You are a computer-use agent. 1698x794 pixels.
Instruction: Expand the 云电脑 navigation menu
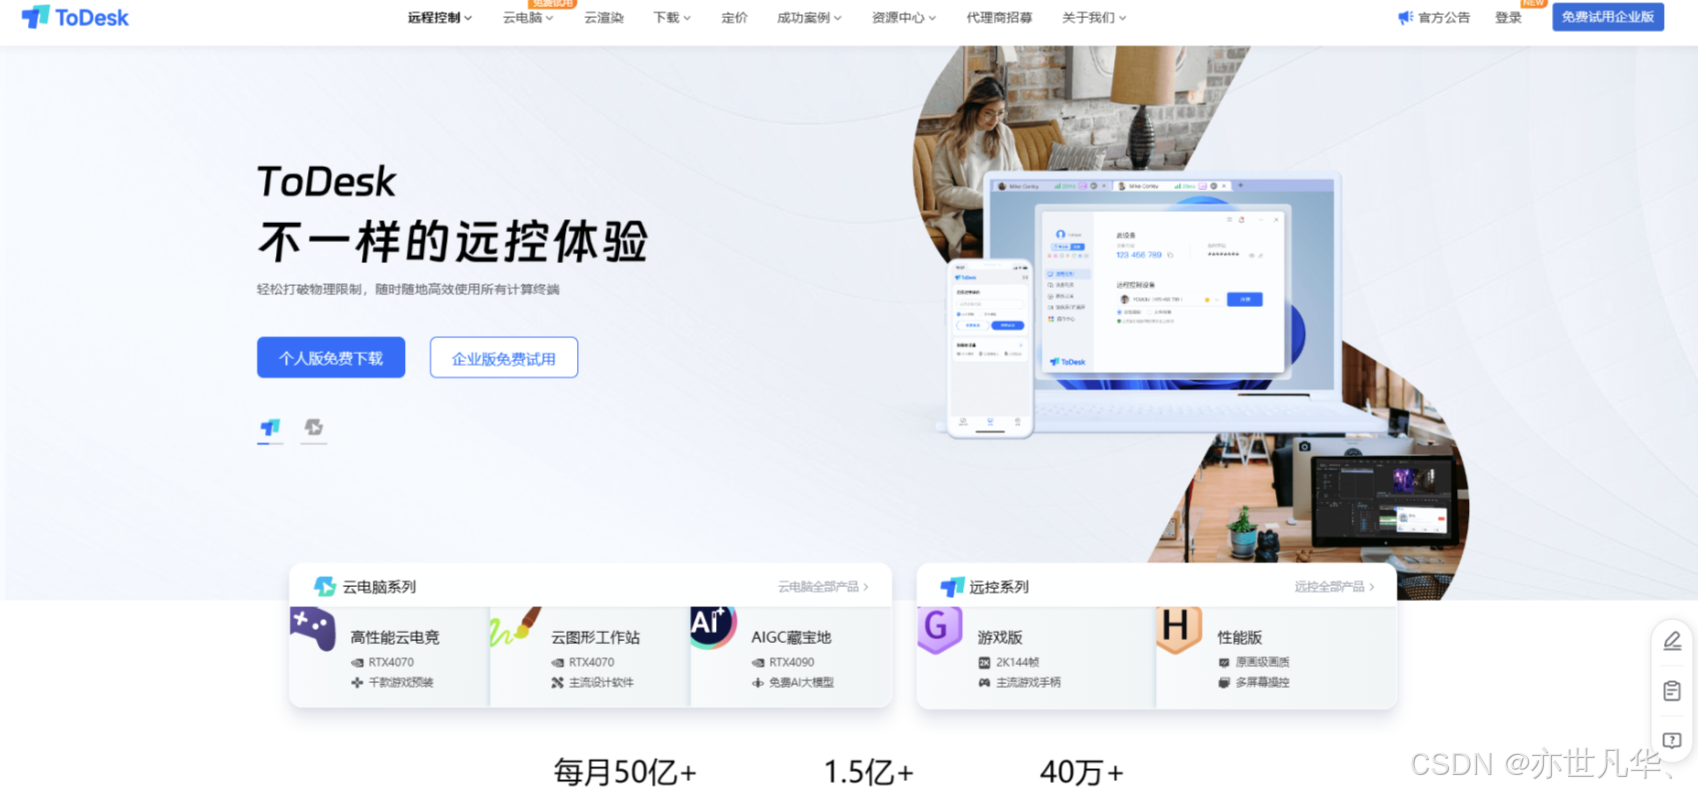(x=527, y=18)
